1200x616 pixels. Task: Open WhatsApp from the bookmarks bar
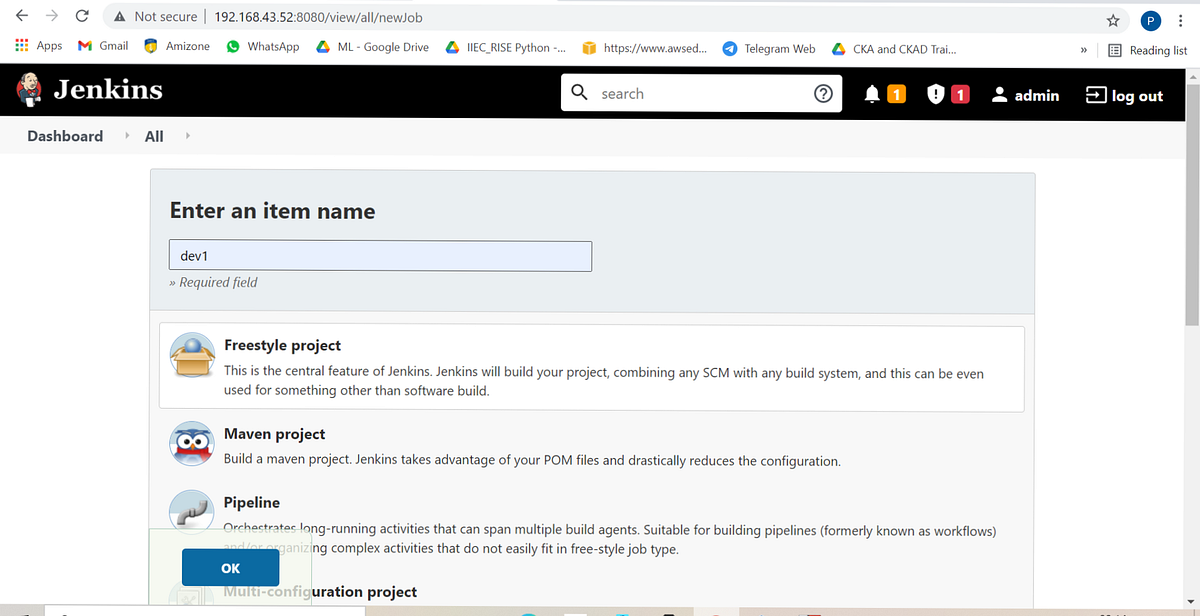(262, 46)
